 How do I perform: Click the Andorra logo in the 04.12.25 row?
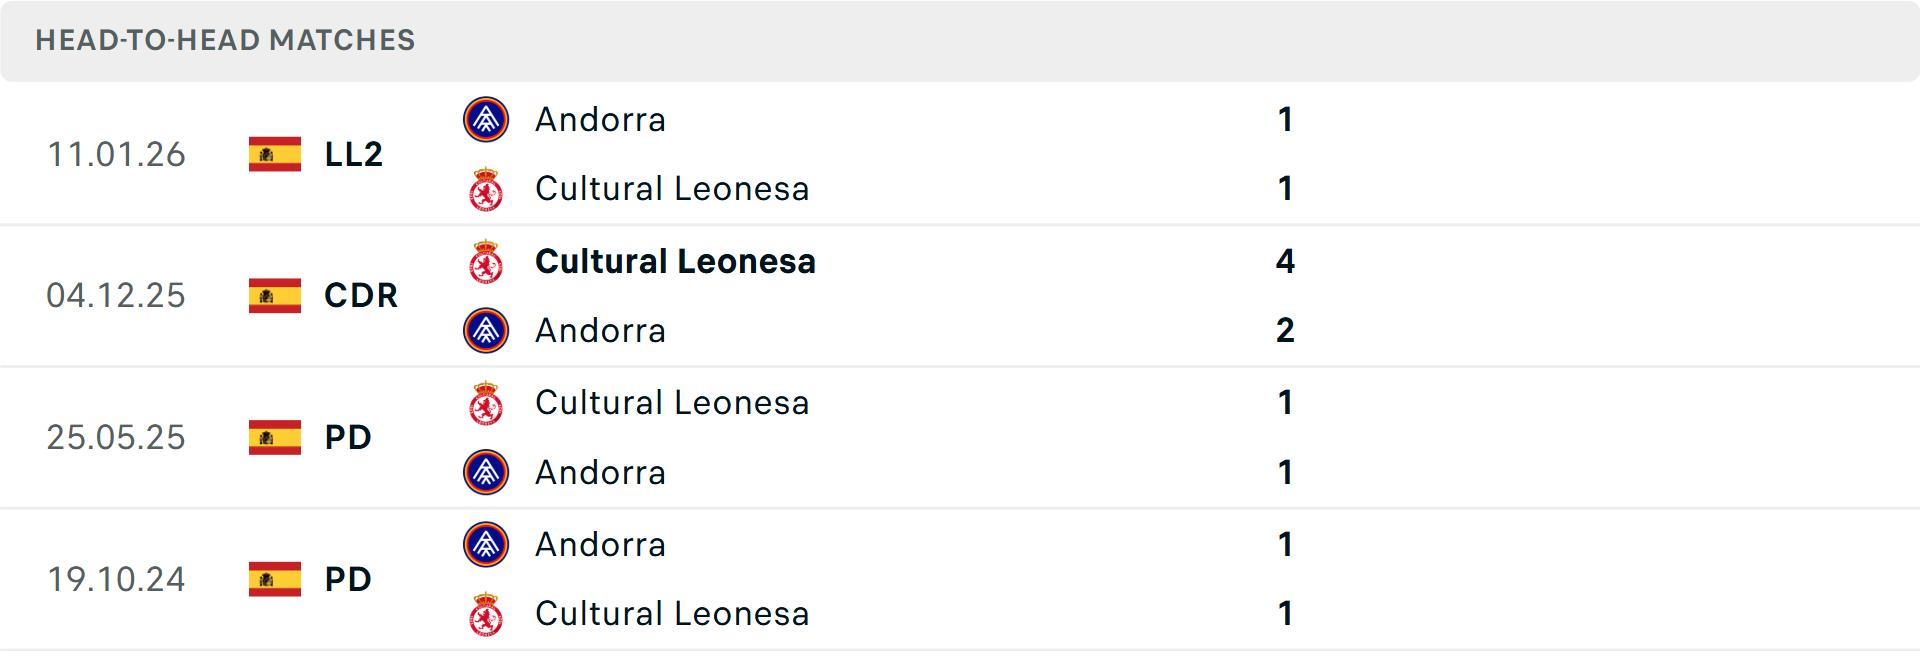487,330
